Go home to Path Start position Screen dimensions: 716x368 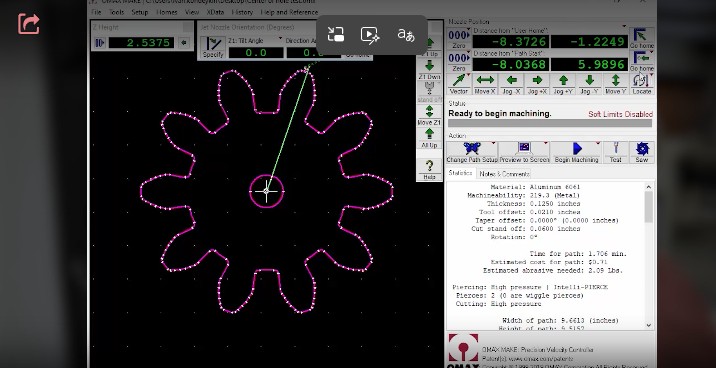642,61
